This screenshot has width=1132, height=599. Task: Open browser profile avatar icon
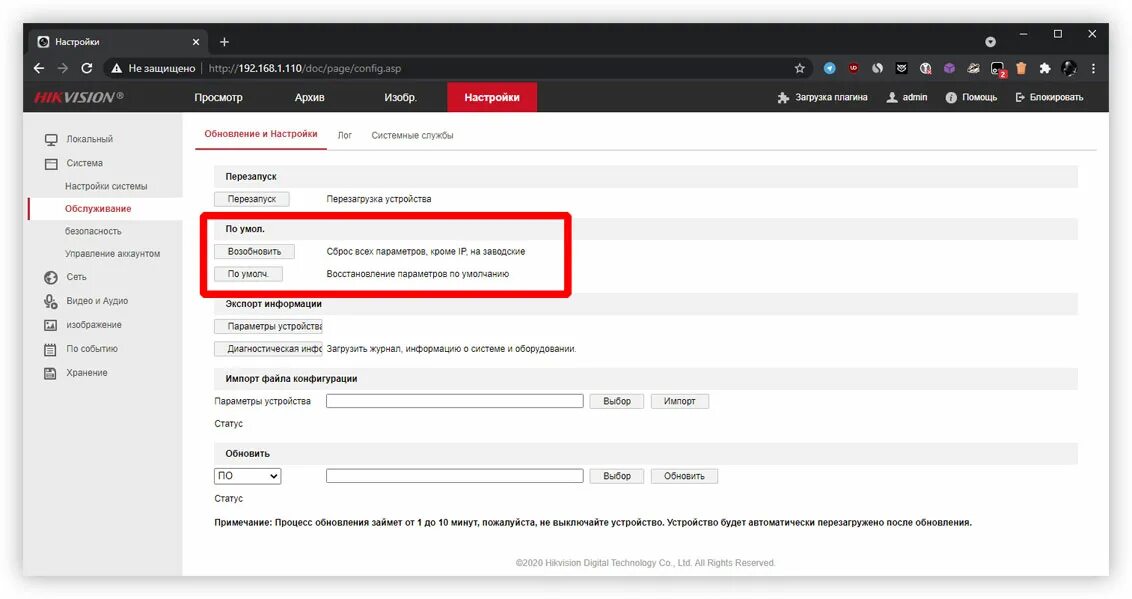tap(1069, 68)
